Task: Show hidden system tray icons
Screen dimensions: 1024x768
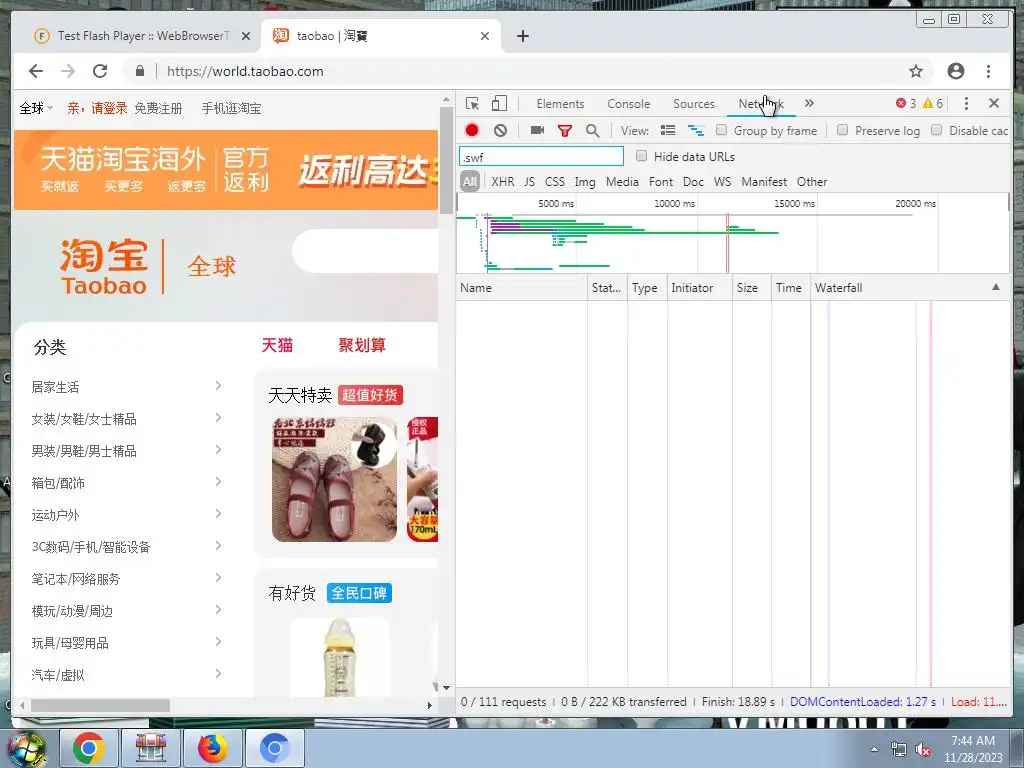Action: (874, 749)
